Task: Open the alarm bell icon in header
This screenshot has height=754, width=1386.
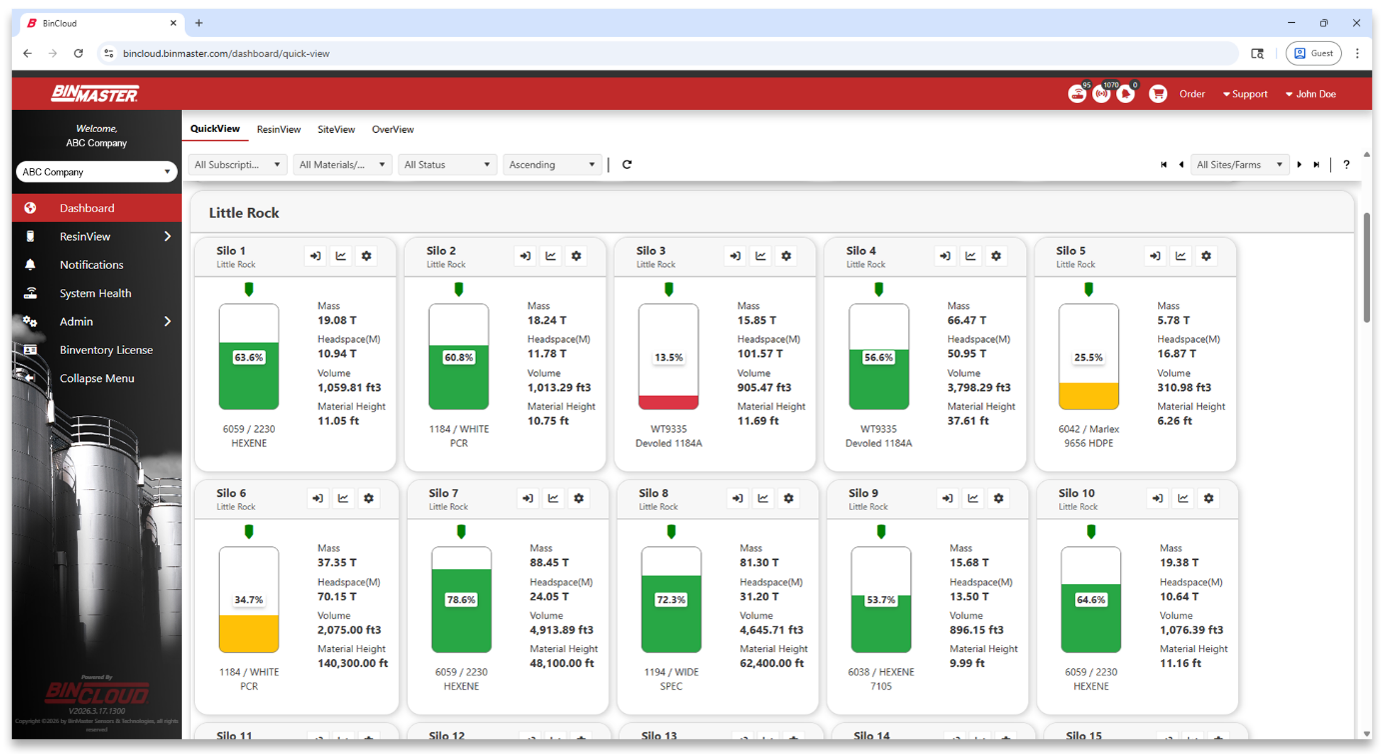Action: [x=1126, y=94]
